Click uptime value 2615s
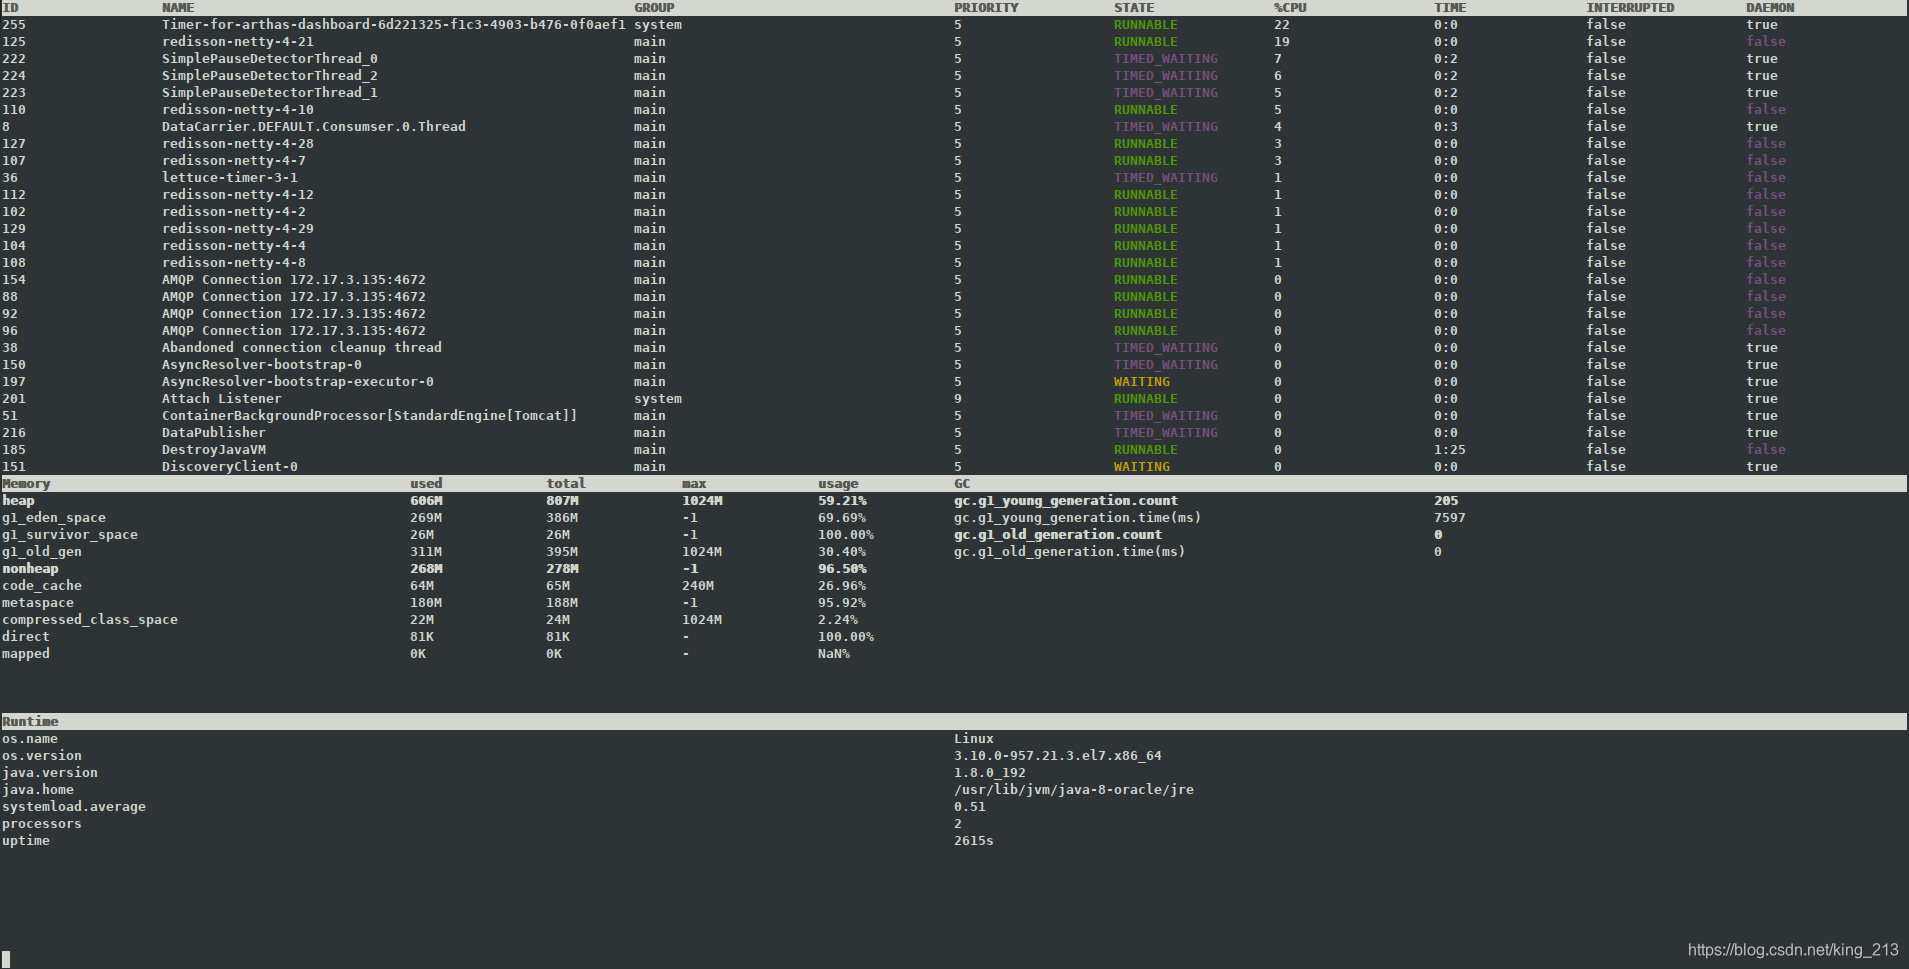The height and width of the screenshot is (969, 1909). point(974,841)
